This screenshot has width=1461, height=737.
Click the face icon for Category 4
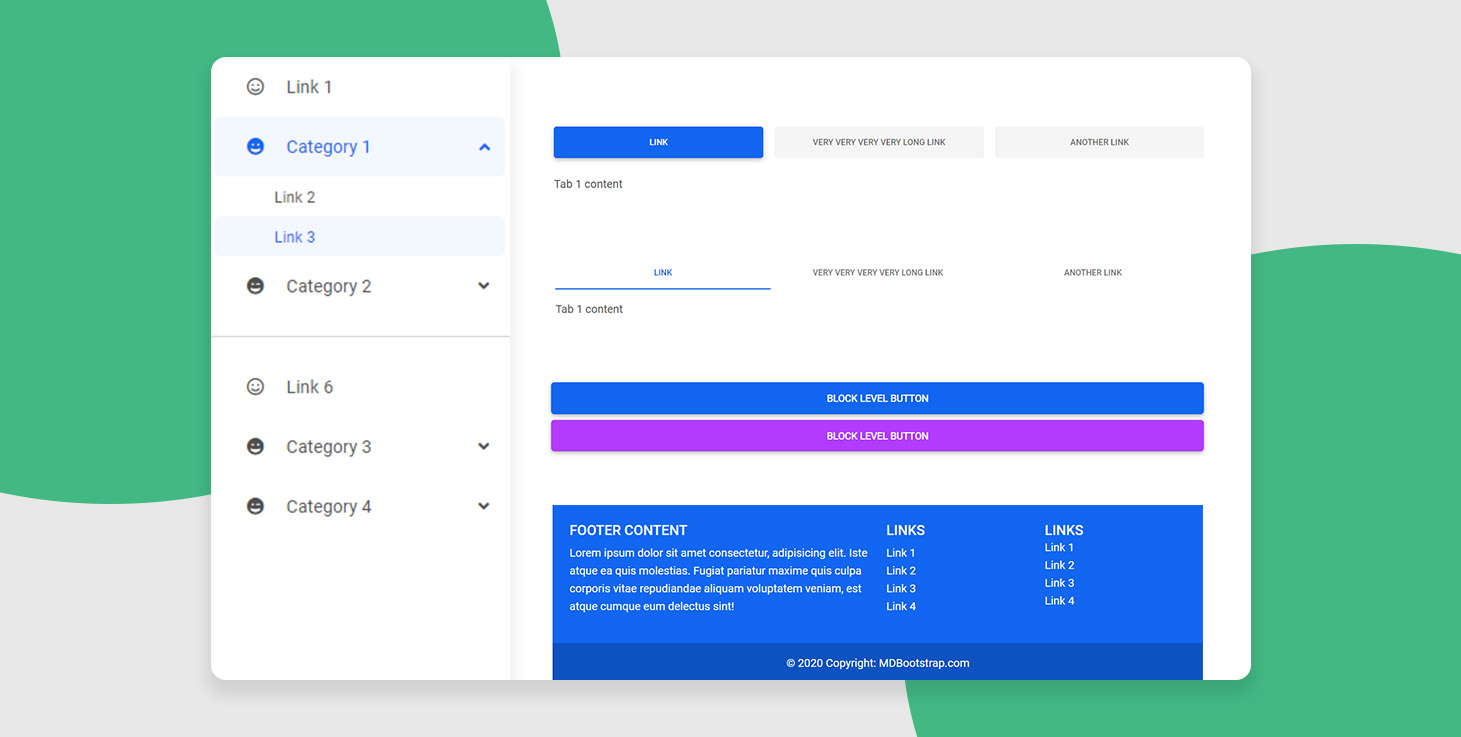pos(255,507)
